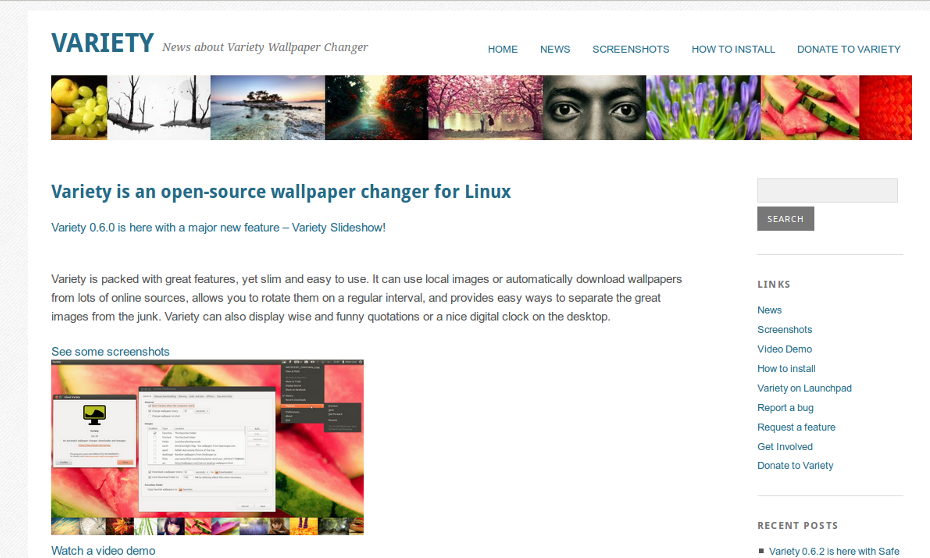
Task: Select the Request a feature link
Action: [796, 428]
